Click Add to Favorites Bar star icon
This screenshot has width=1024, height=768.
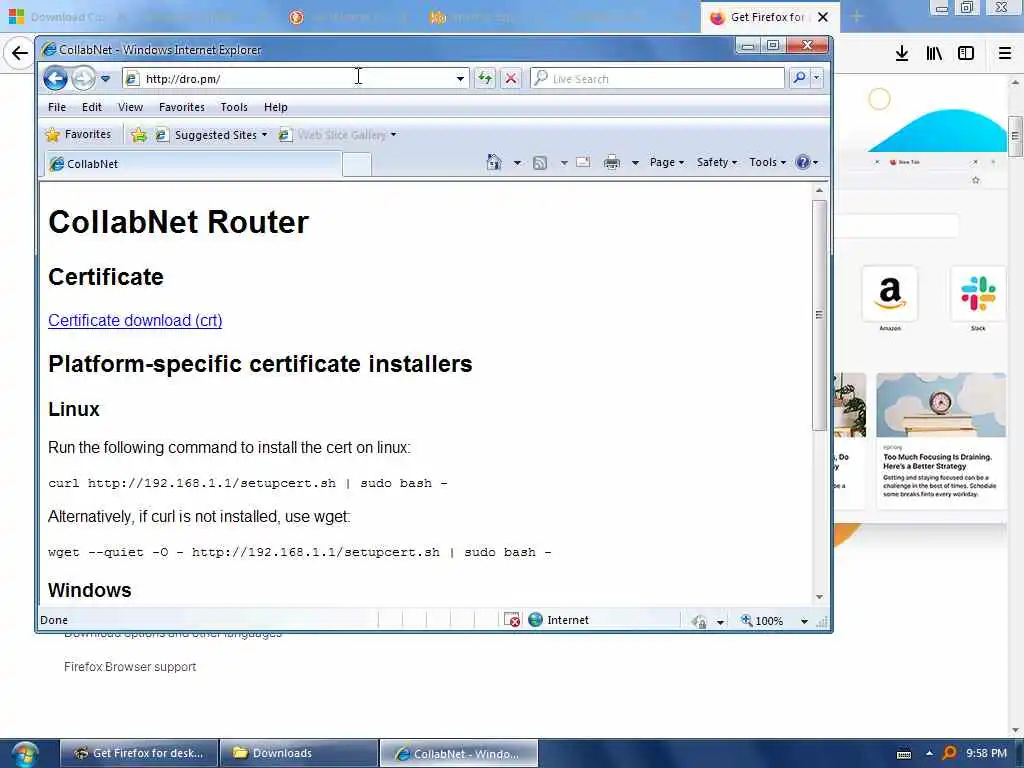pos(138,135)
